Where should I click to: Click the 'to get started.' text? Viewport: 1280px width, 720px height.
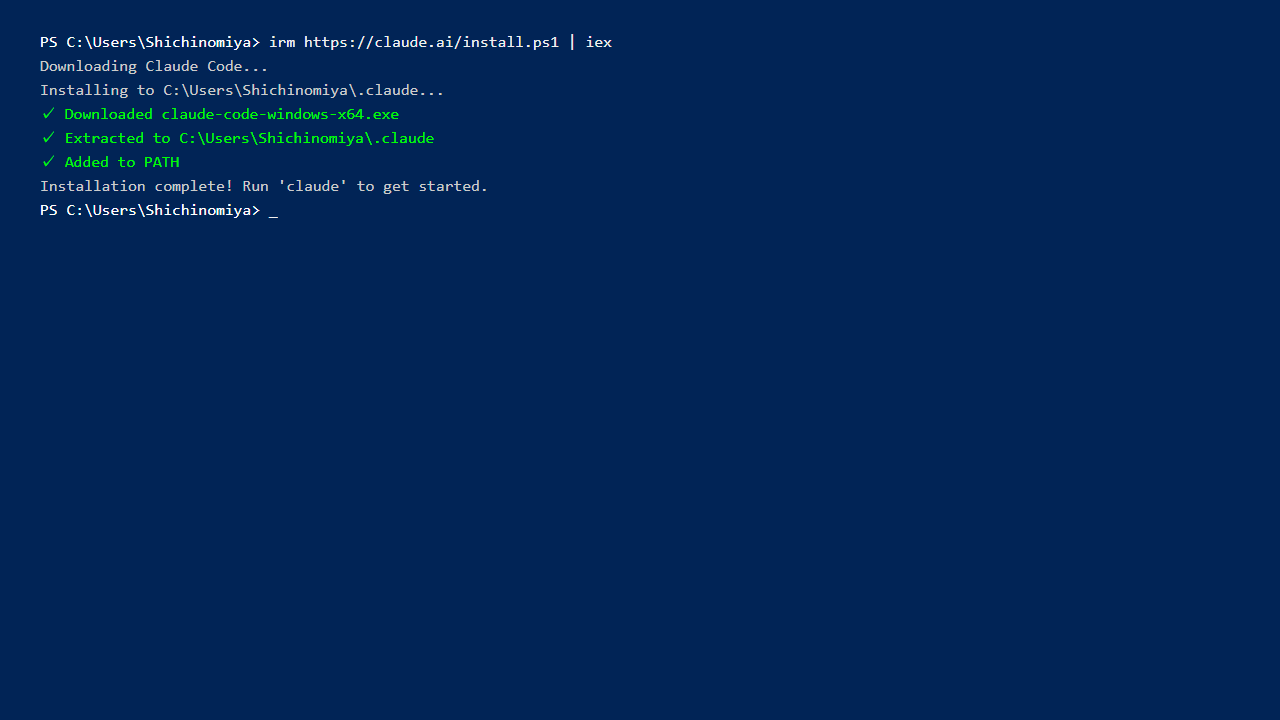(422, 186)
